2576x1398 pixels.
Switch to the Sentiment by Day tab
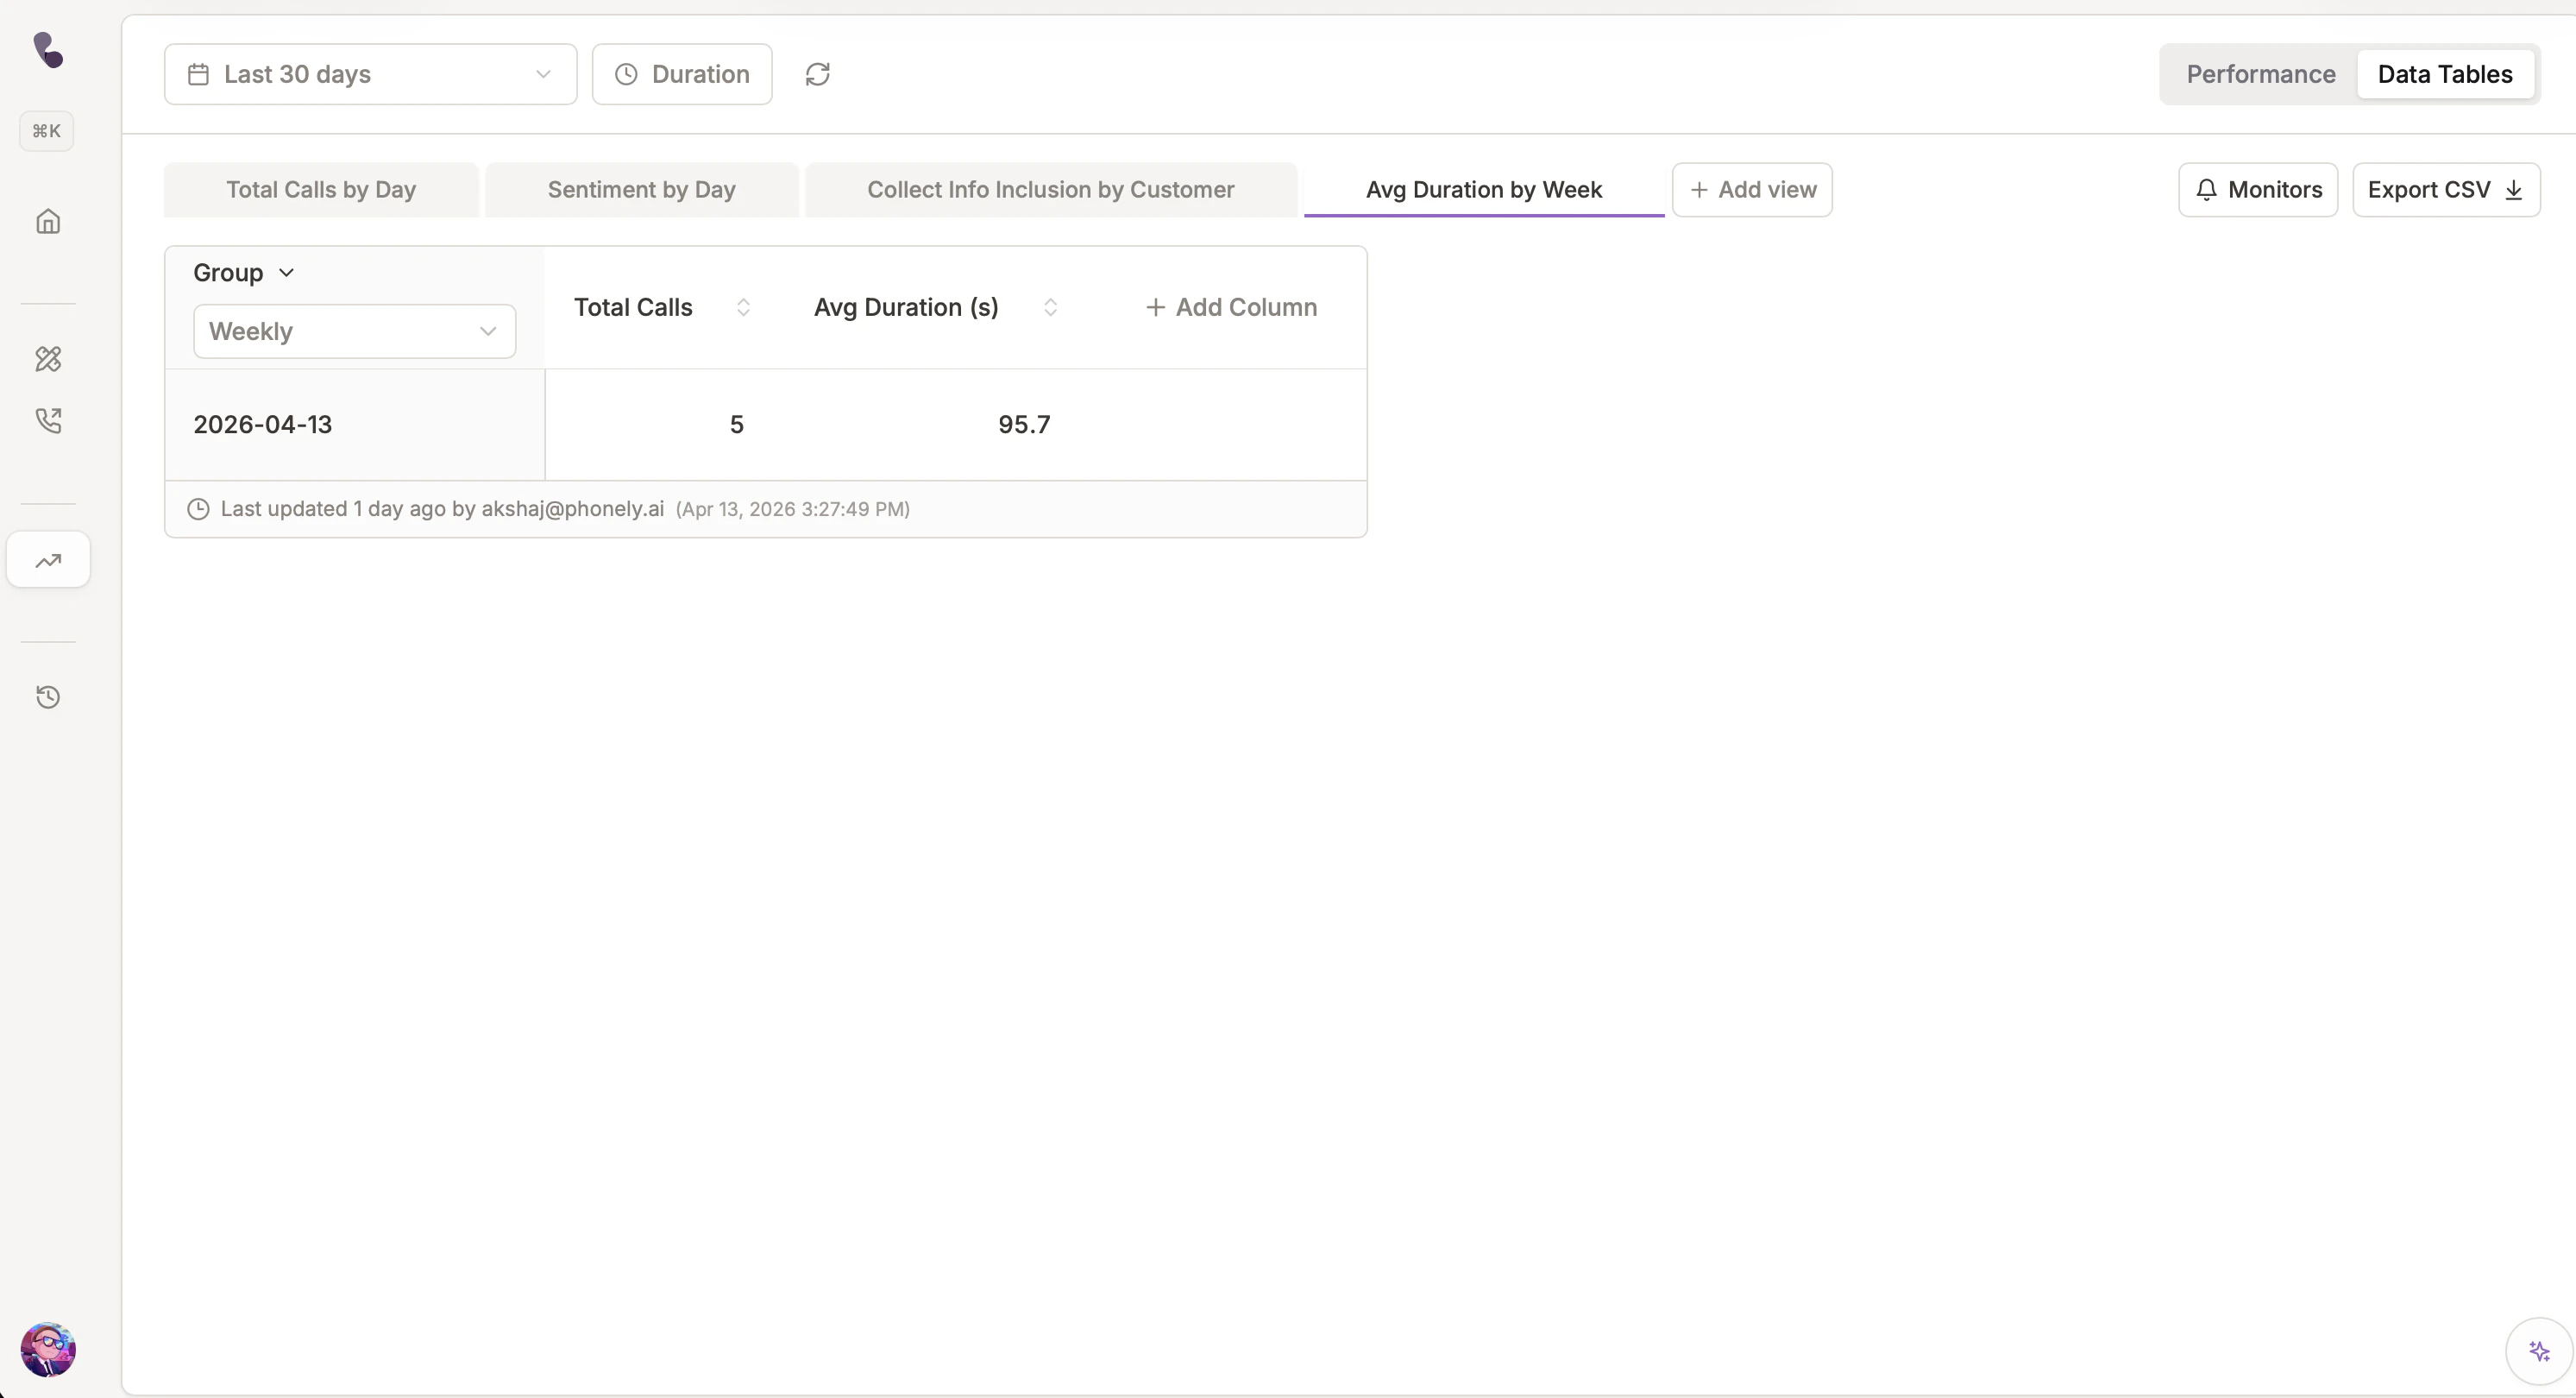click(x=641, y=189)
